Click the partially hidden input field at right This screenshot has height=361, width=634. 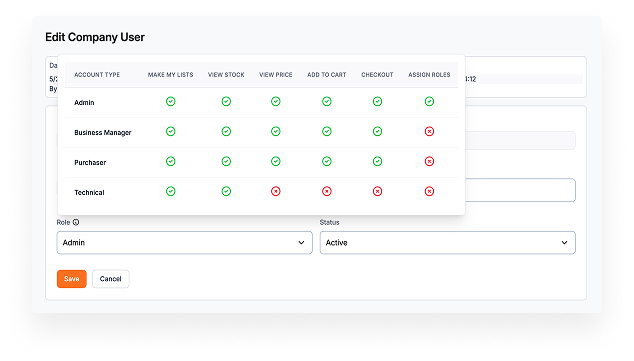[x=520, y=190]
